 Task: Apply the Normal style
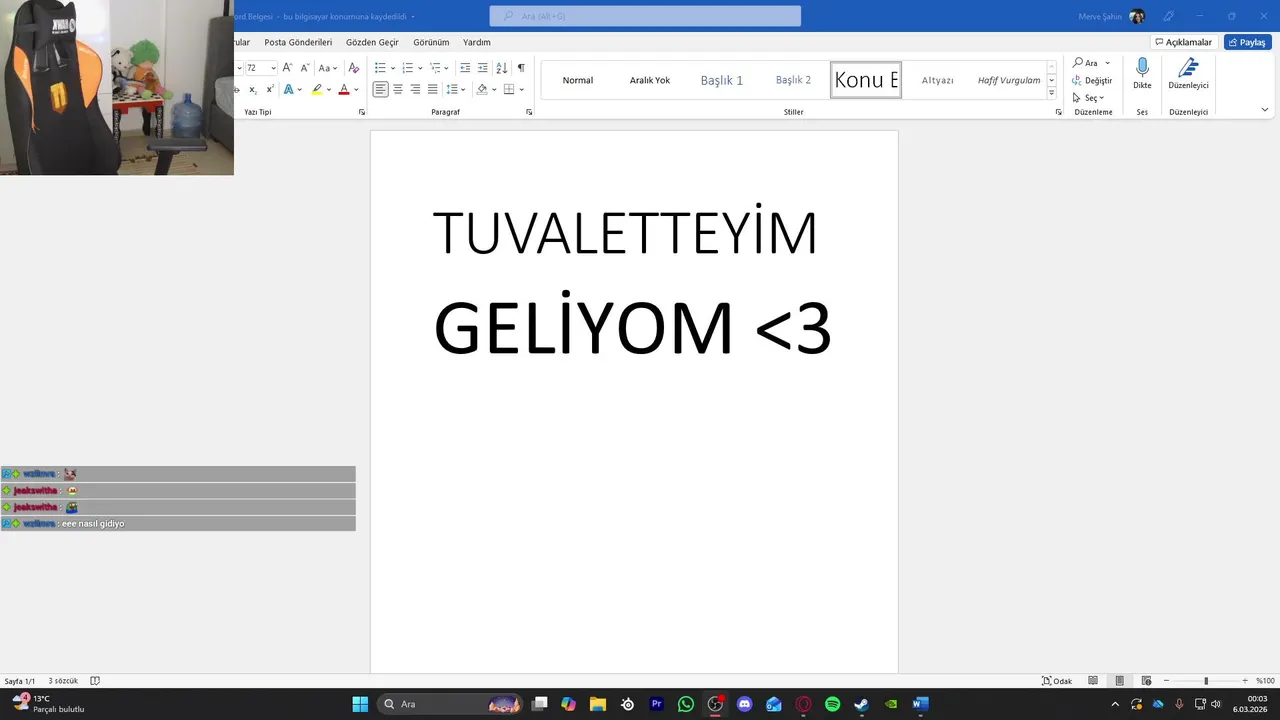578,80
